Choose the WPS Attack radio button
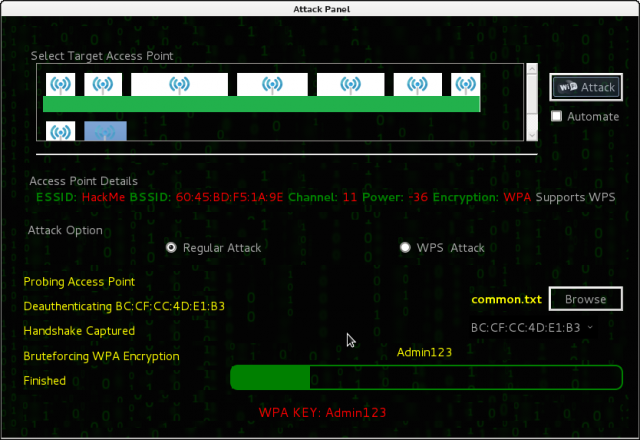 [405, 247]
